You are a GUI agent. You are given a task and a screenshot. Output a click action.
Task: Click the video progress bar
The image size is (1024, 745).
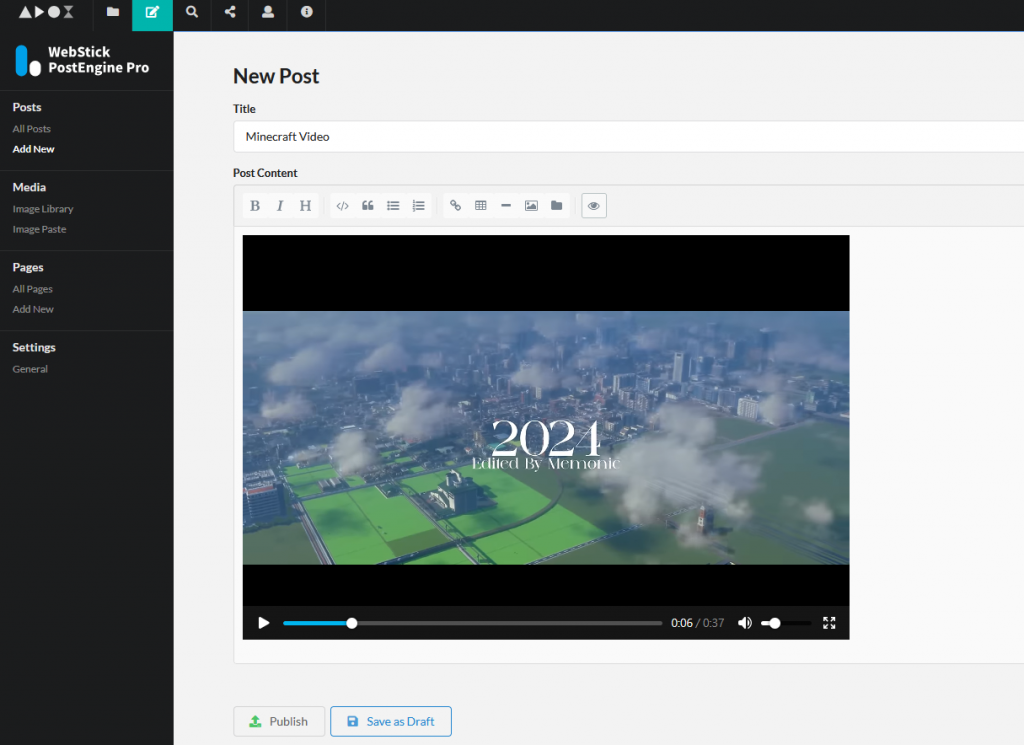pyautogui.click(x=472, y=623)
